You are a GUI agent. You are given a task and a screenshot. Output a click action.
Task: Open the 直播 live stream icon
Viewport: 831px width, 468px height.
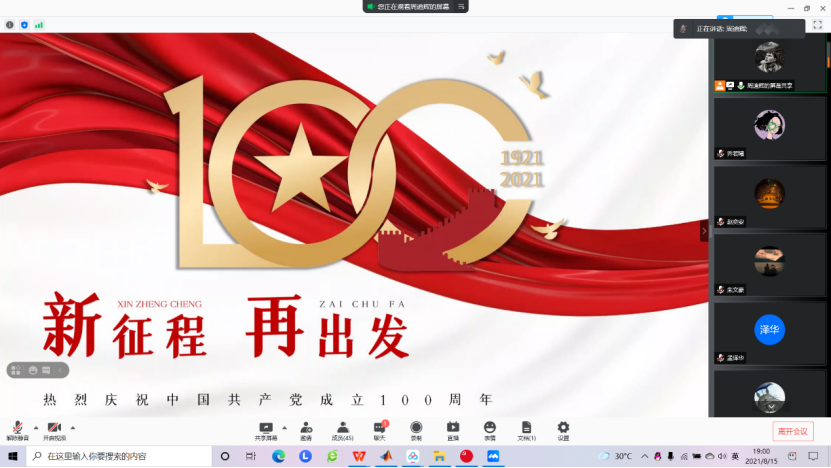pyautogui.click(x=453, y=430)
